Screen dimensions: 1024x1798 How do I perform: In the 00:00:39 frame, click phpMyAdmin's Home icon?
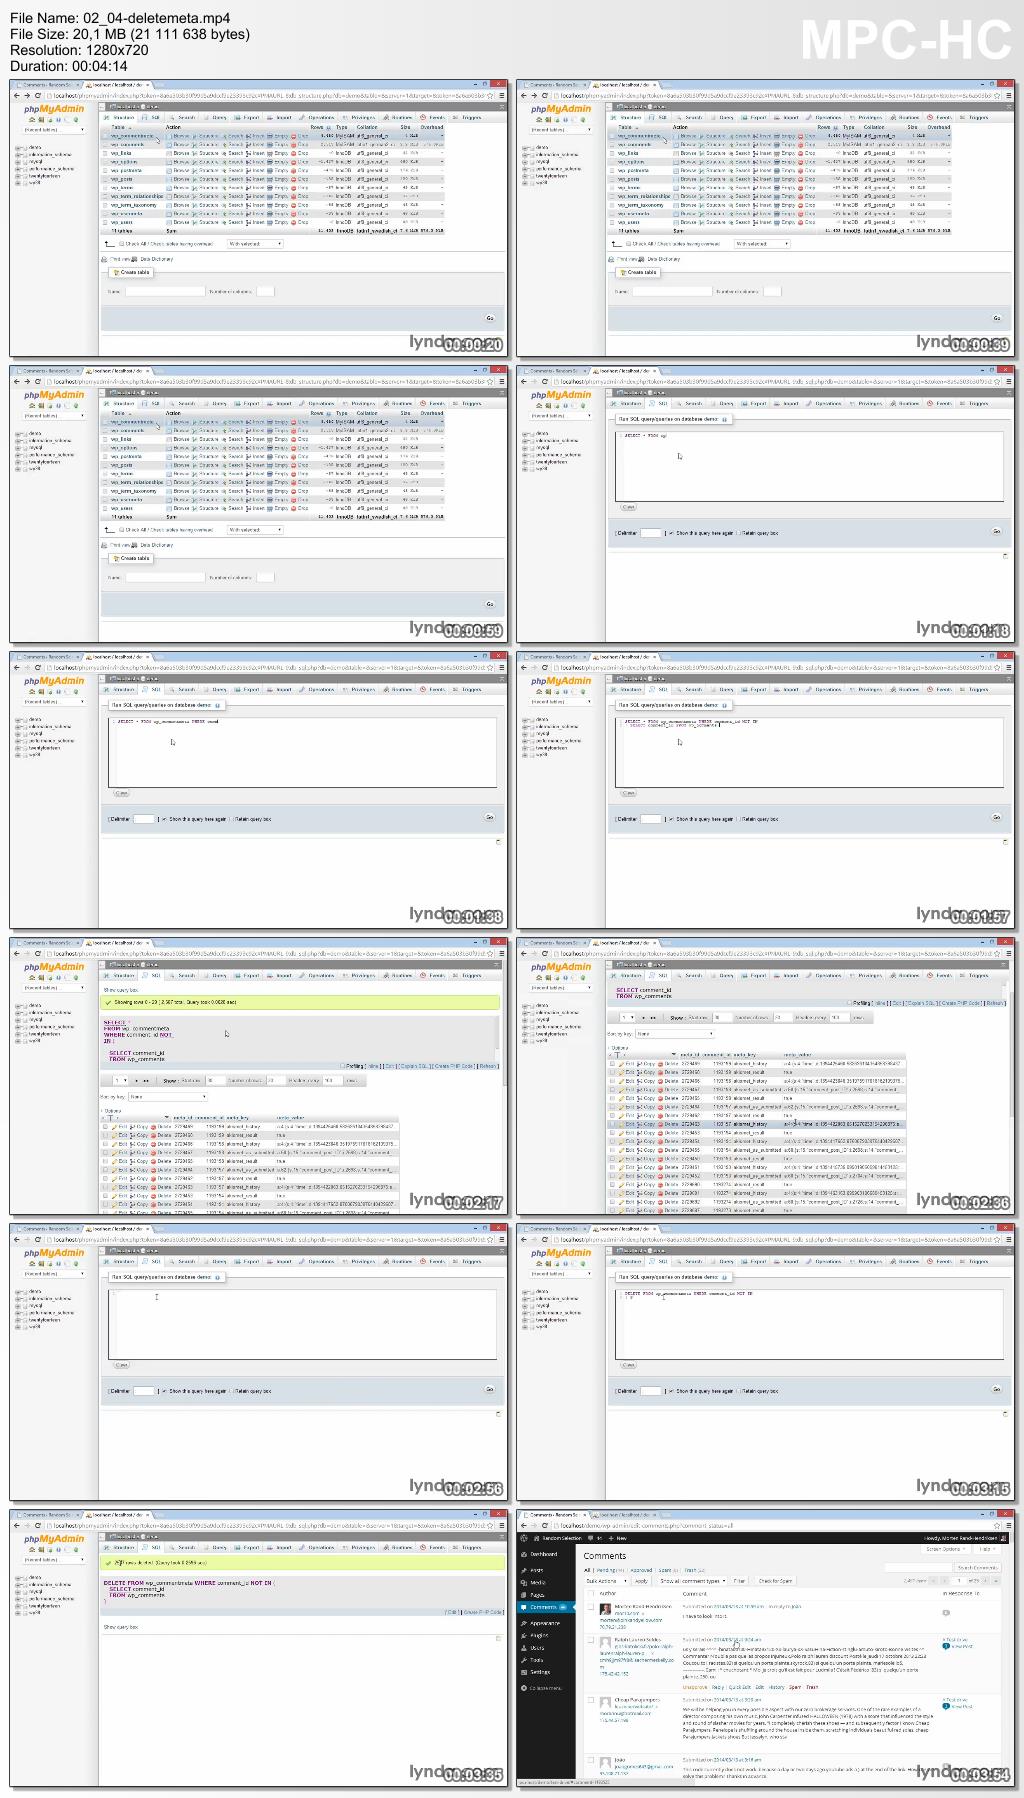pos(538,119)
